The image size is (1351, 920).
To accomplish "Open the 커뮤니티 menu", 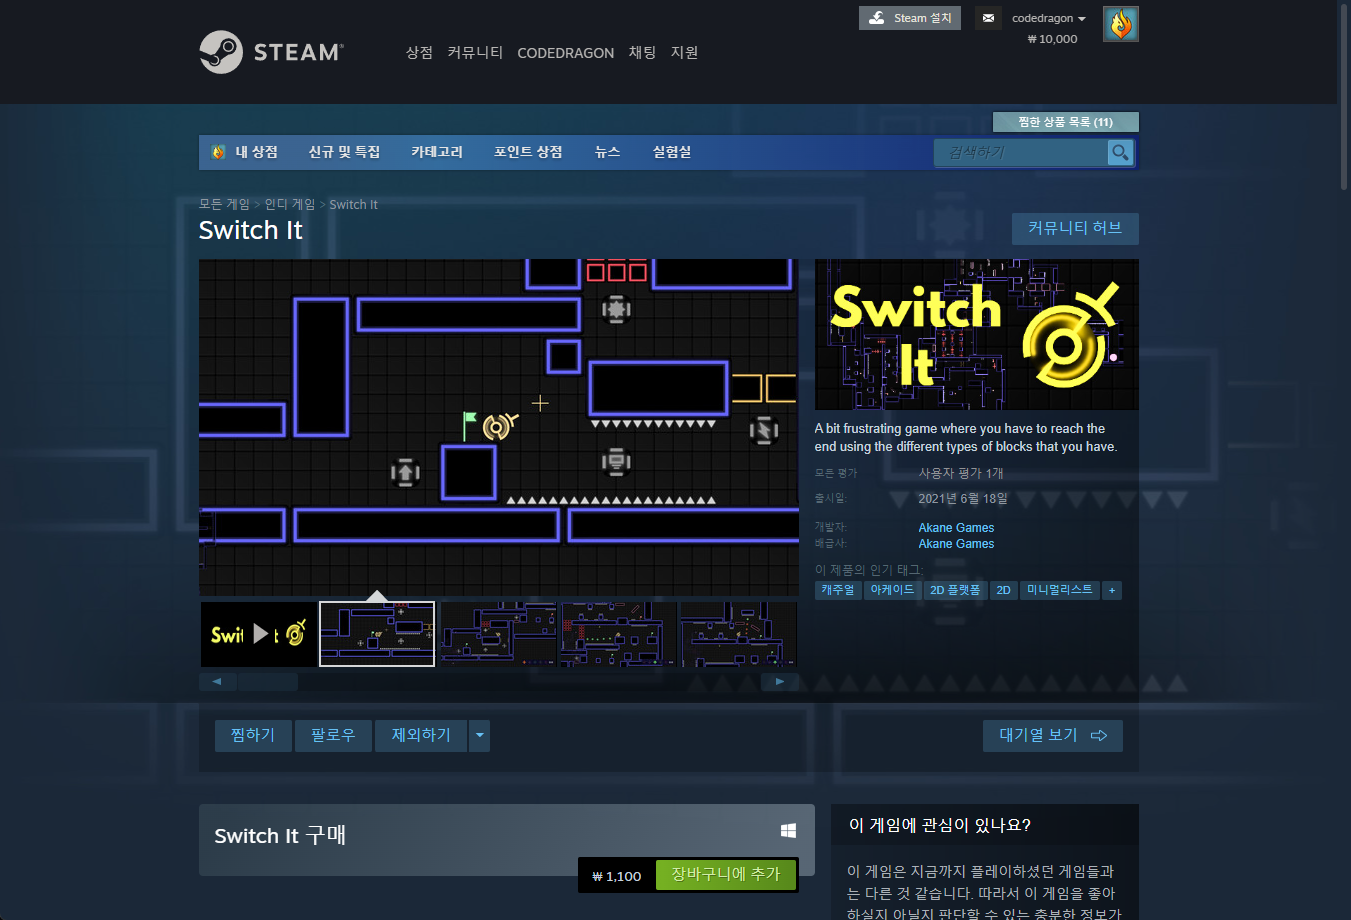I will coord(475,52).
